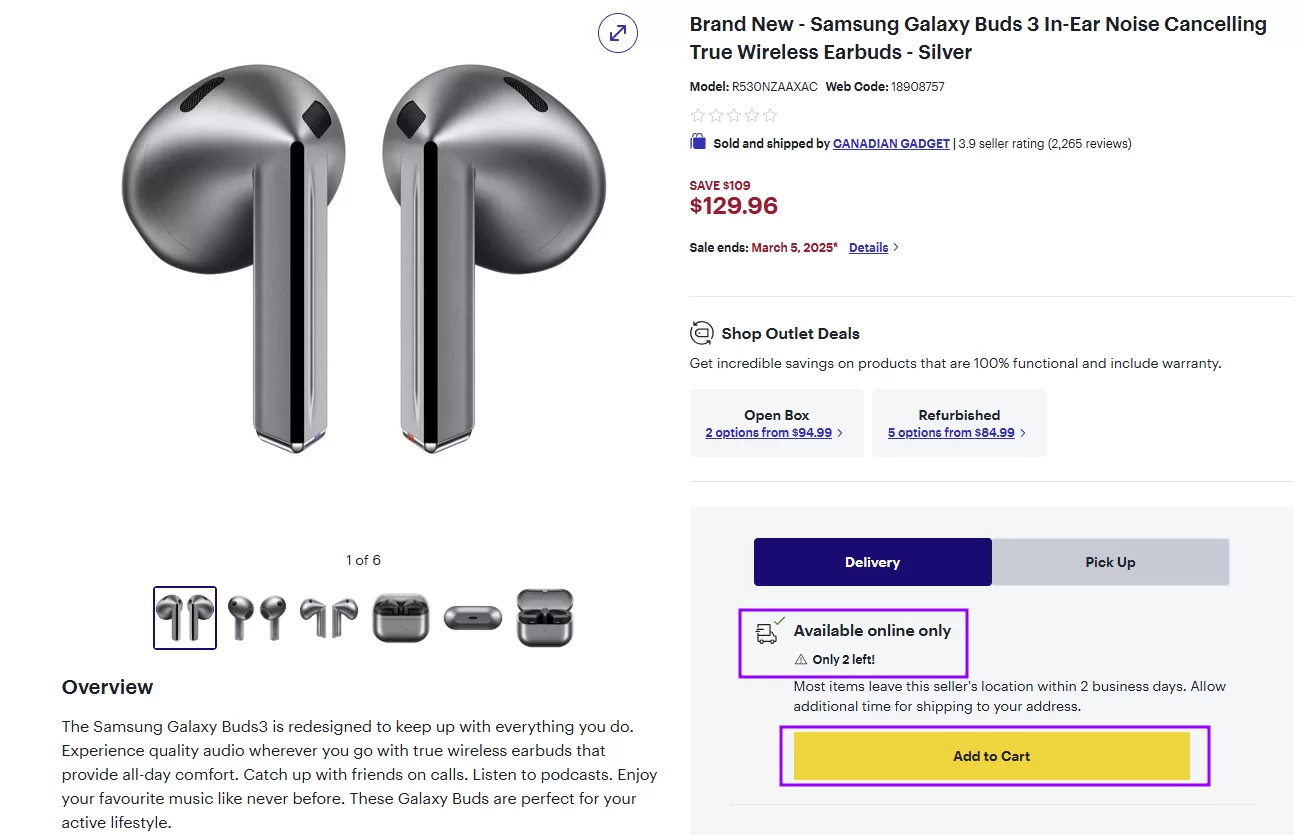The image size is (1300, 835).
Task: Click the fifth rating star
Action: [769, 115]
